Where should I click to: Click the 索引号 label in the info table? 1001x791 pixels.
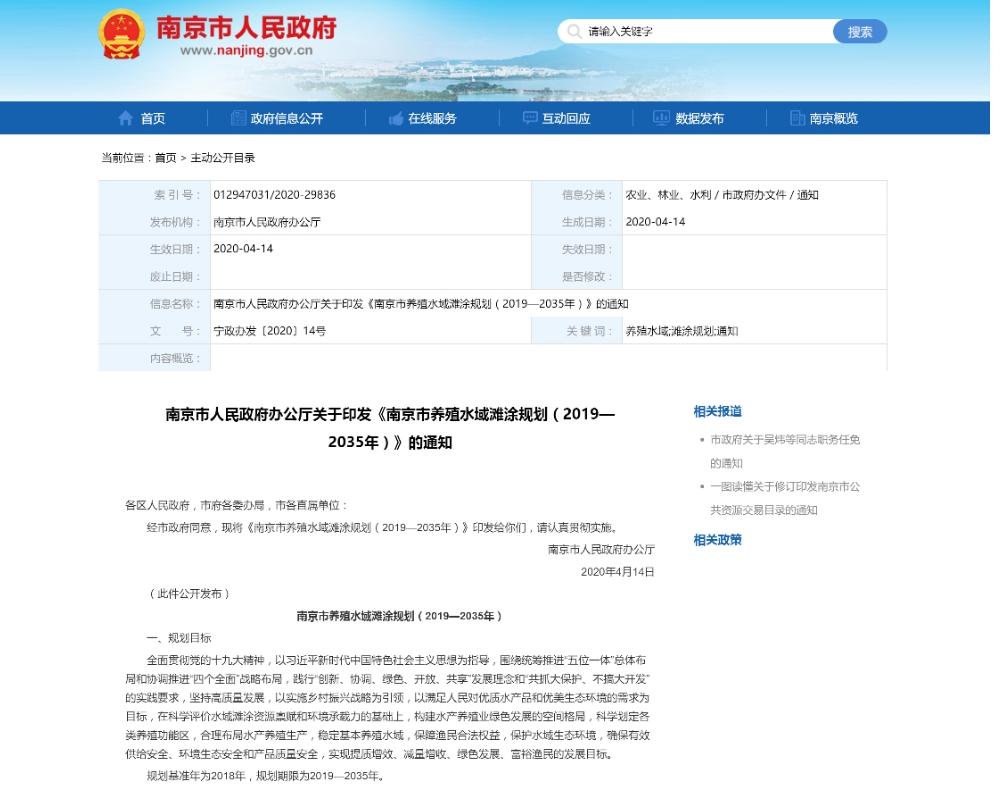(177, 195)
